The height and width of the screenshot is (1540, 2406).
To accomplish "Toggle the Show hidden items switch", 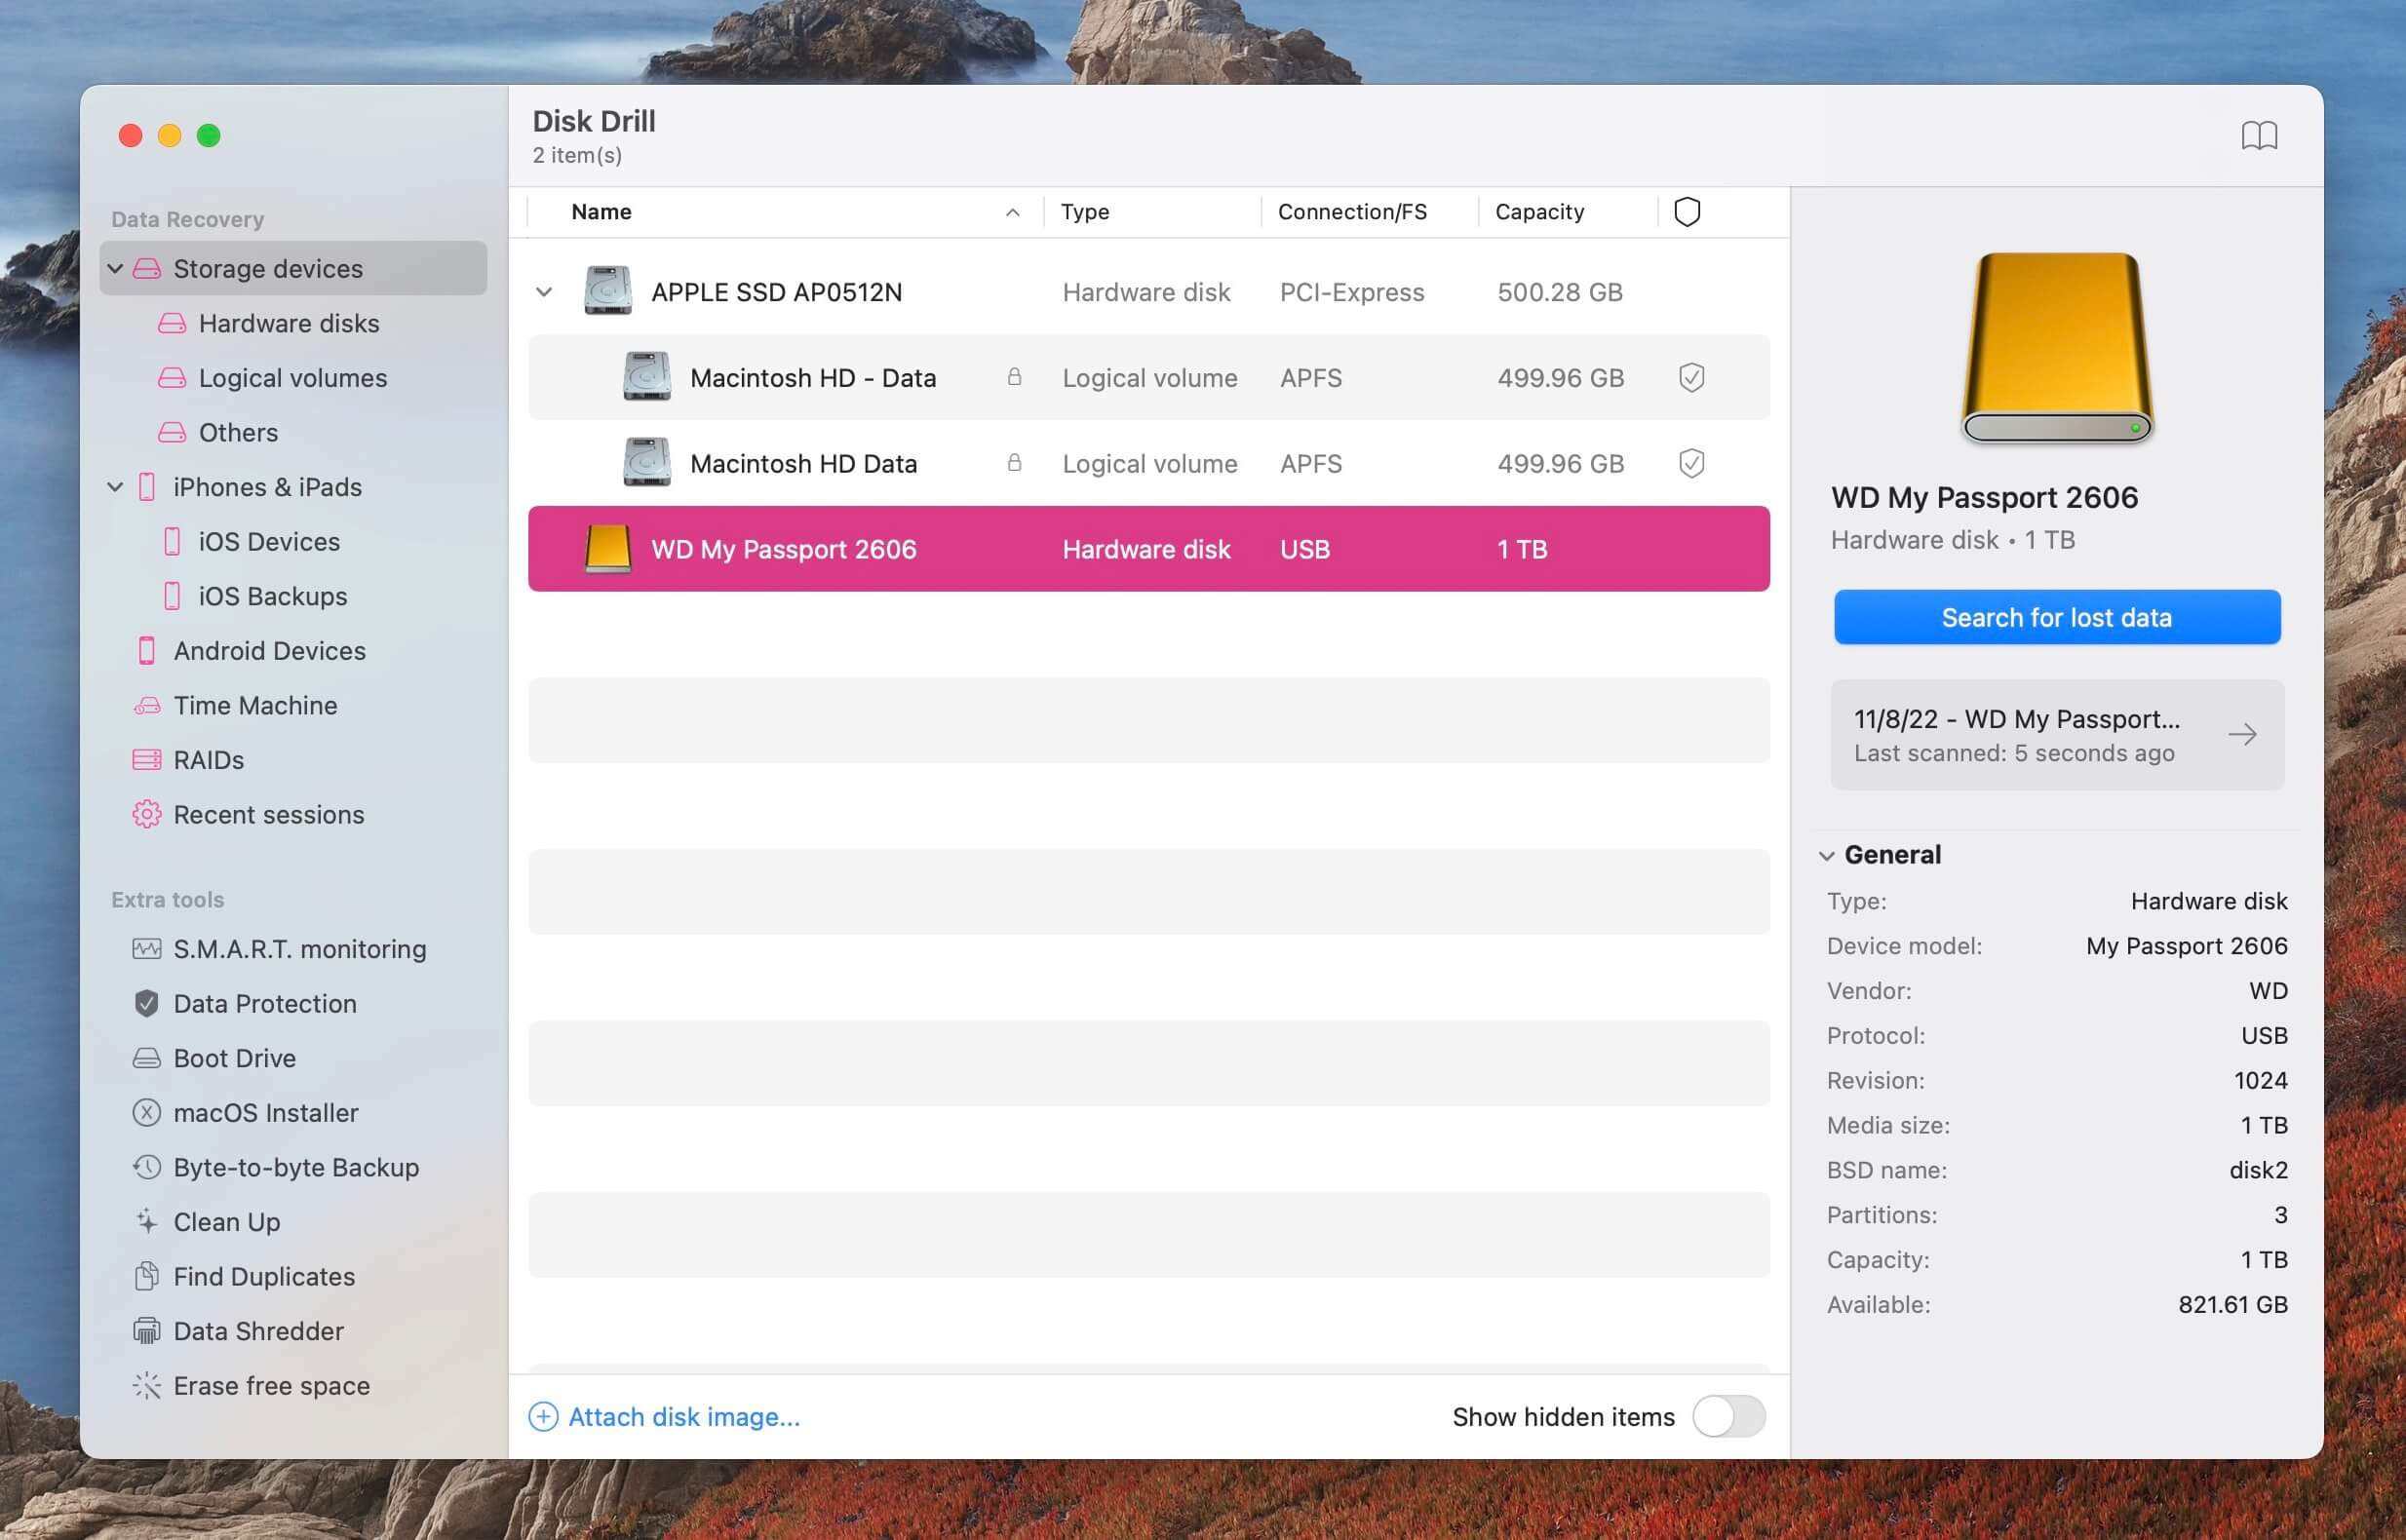I will [1729, 1417].
